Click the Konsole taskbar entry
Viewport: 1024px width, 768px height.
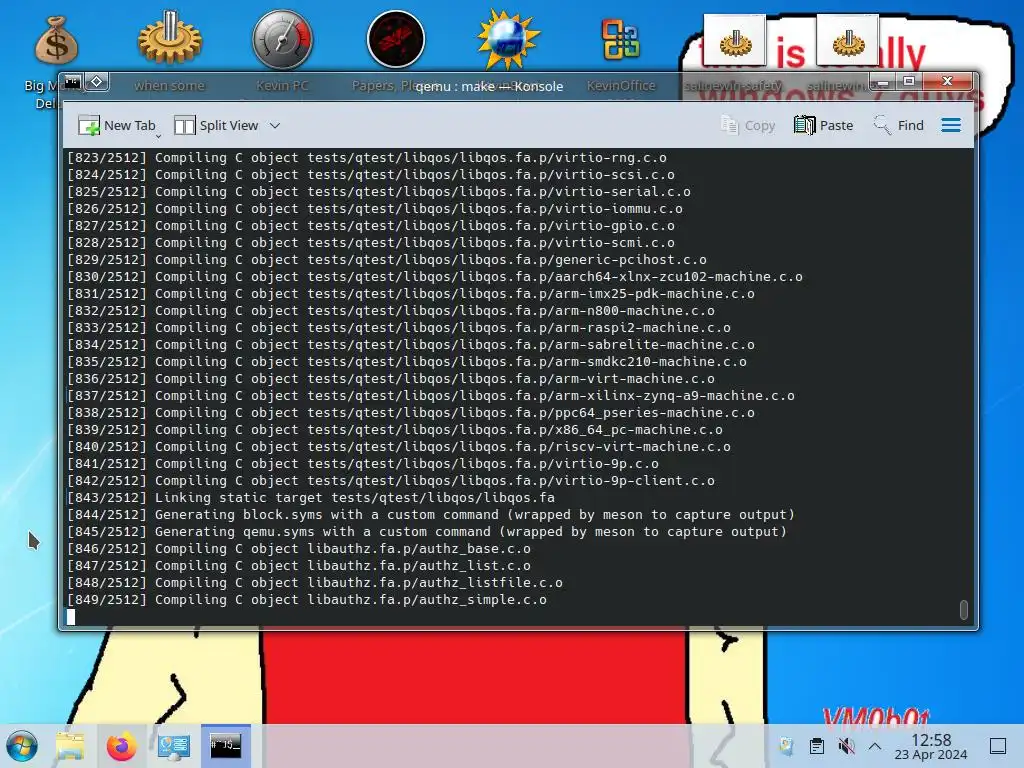[x=225, y=745]
